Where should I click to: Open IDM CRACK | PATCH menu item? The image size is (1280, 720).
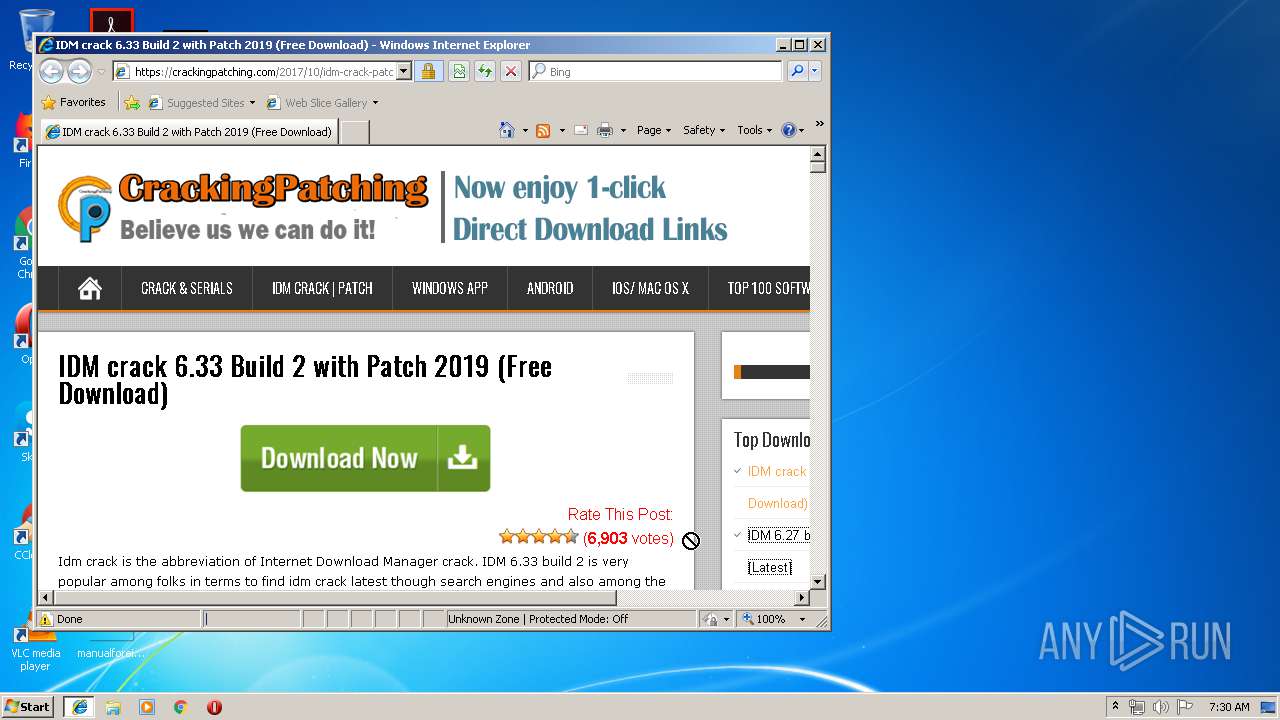[x=322, y=288]
